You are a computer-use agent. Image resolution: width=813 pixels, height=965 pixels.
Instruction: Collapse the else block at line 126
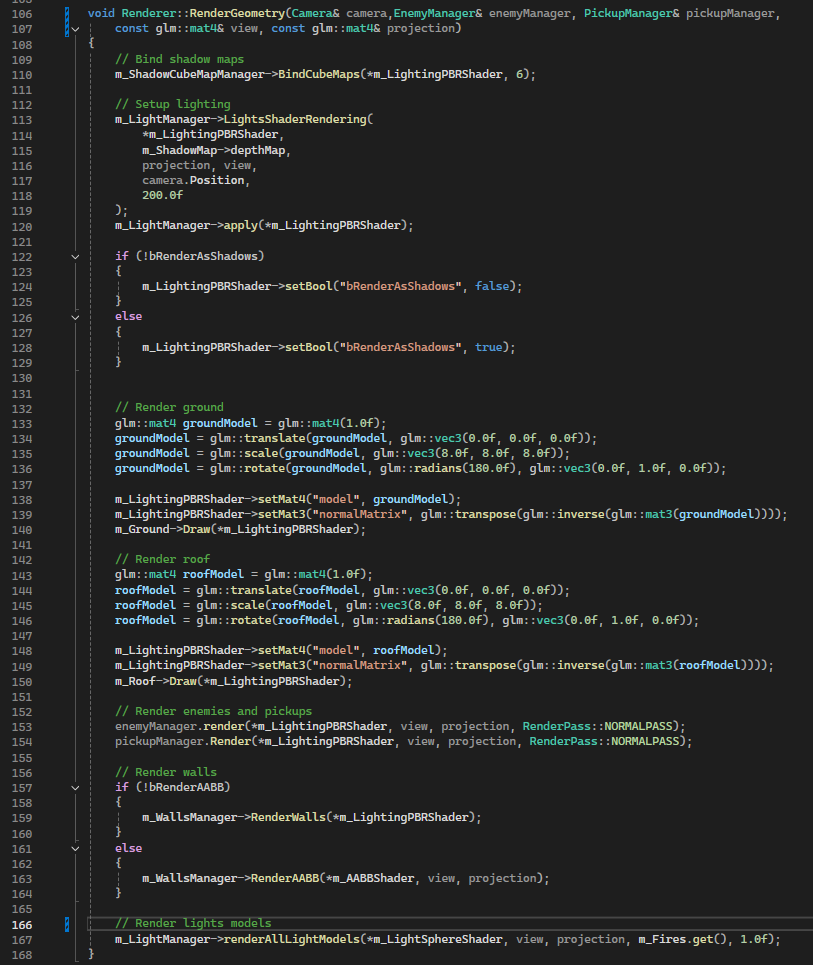77,316
